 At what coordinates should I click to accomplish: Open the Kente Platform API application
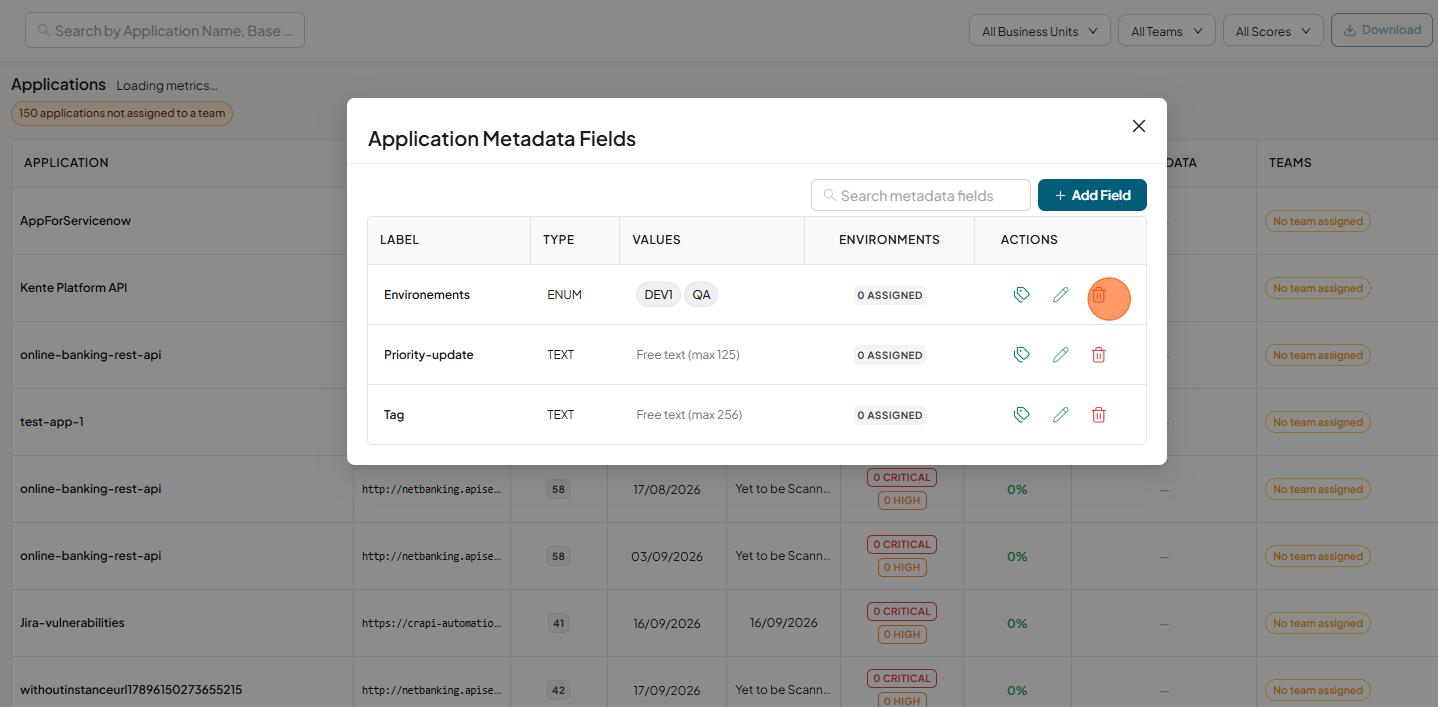[73, 288]
